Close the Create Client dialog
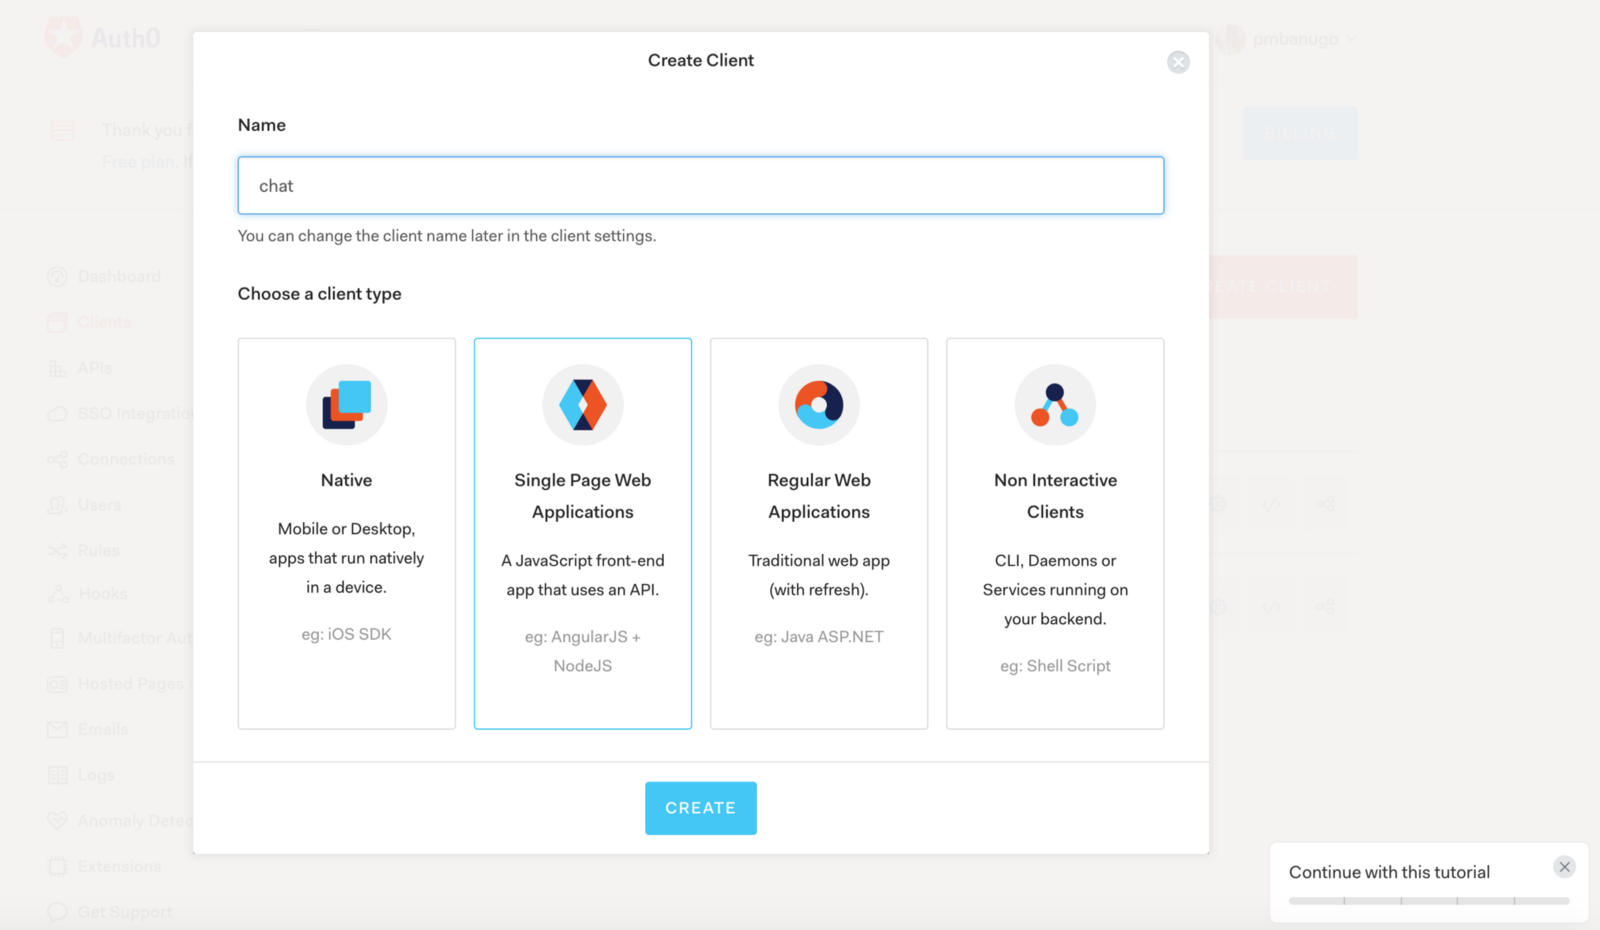This screenshot has height=930, width=1600. coord(1178,62)
